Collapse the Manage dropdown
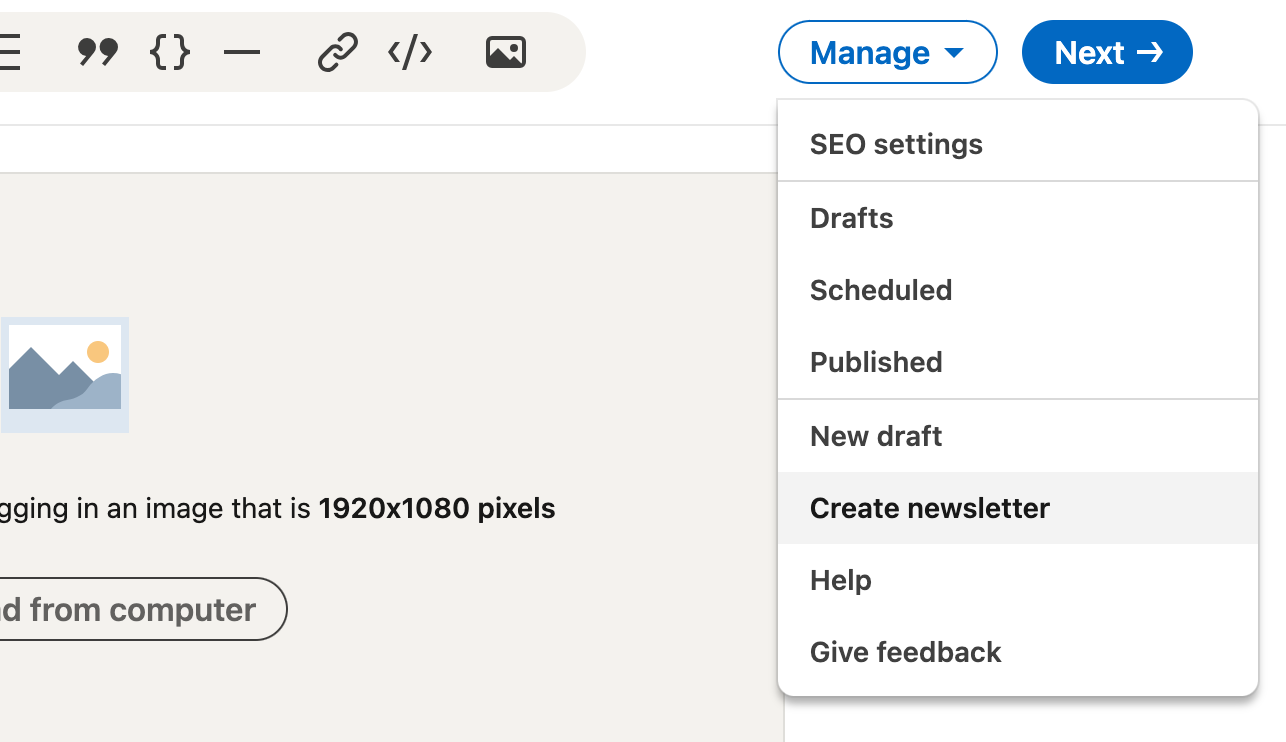The image size is (1286, 742). click(887, 52)
